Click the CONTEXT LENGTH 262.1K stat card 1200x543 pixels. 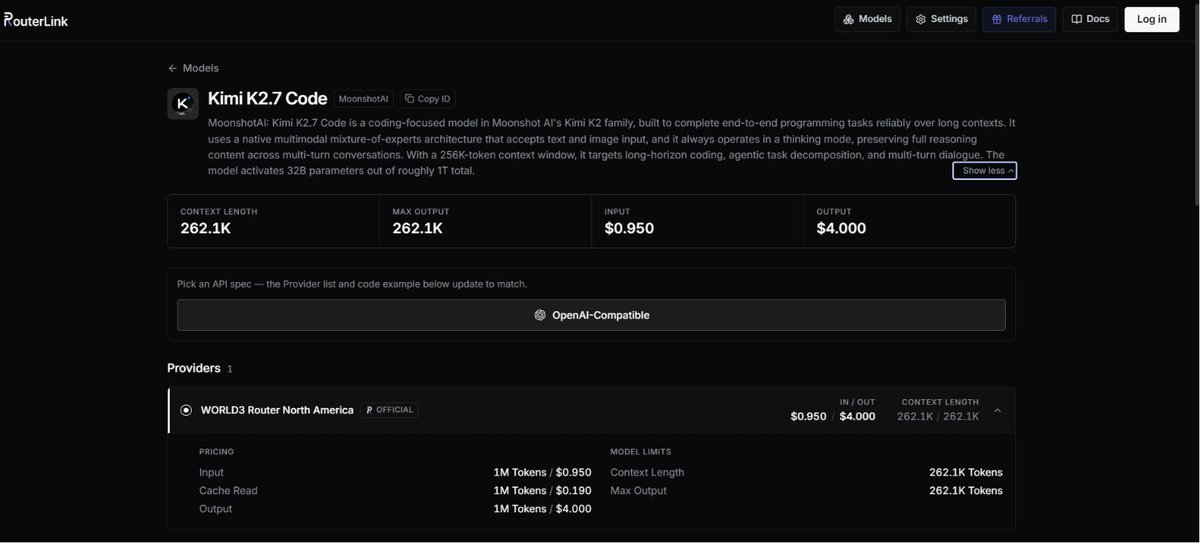(273, 221)
